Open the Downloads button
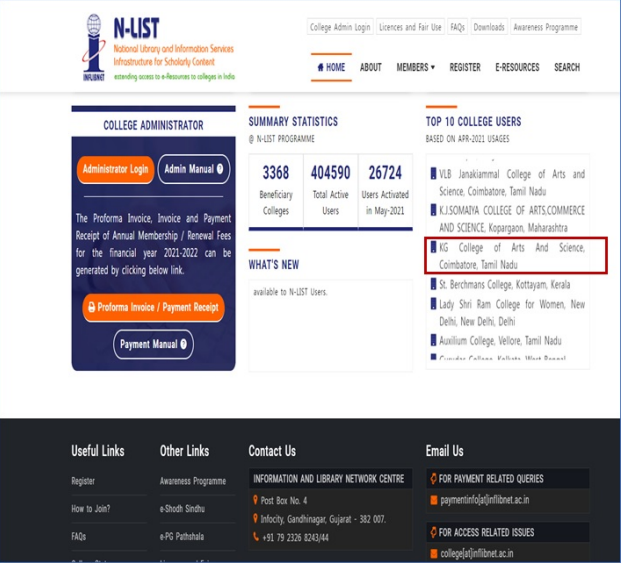 click(x=489, y=27)
